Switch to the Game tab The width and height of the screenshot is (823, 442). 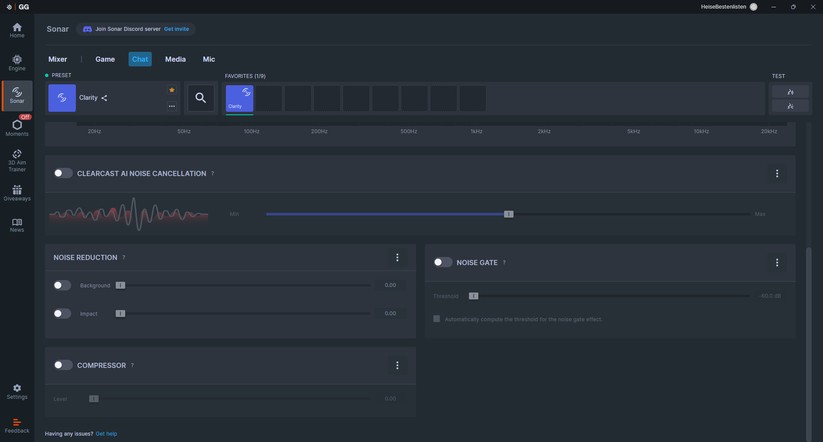tap(105, 59)
